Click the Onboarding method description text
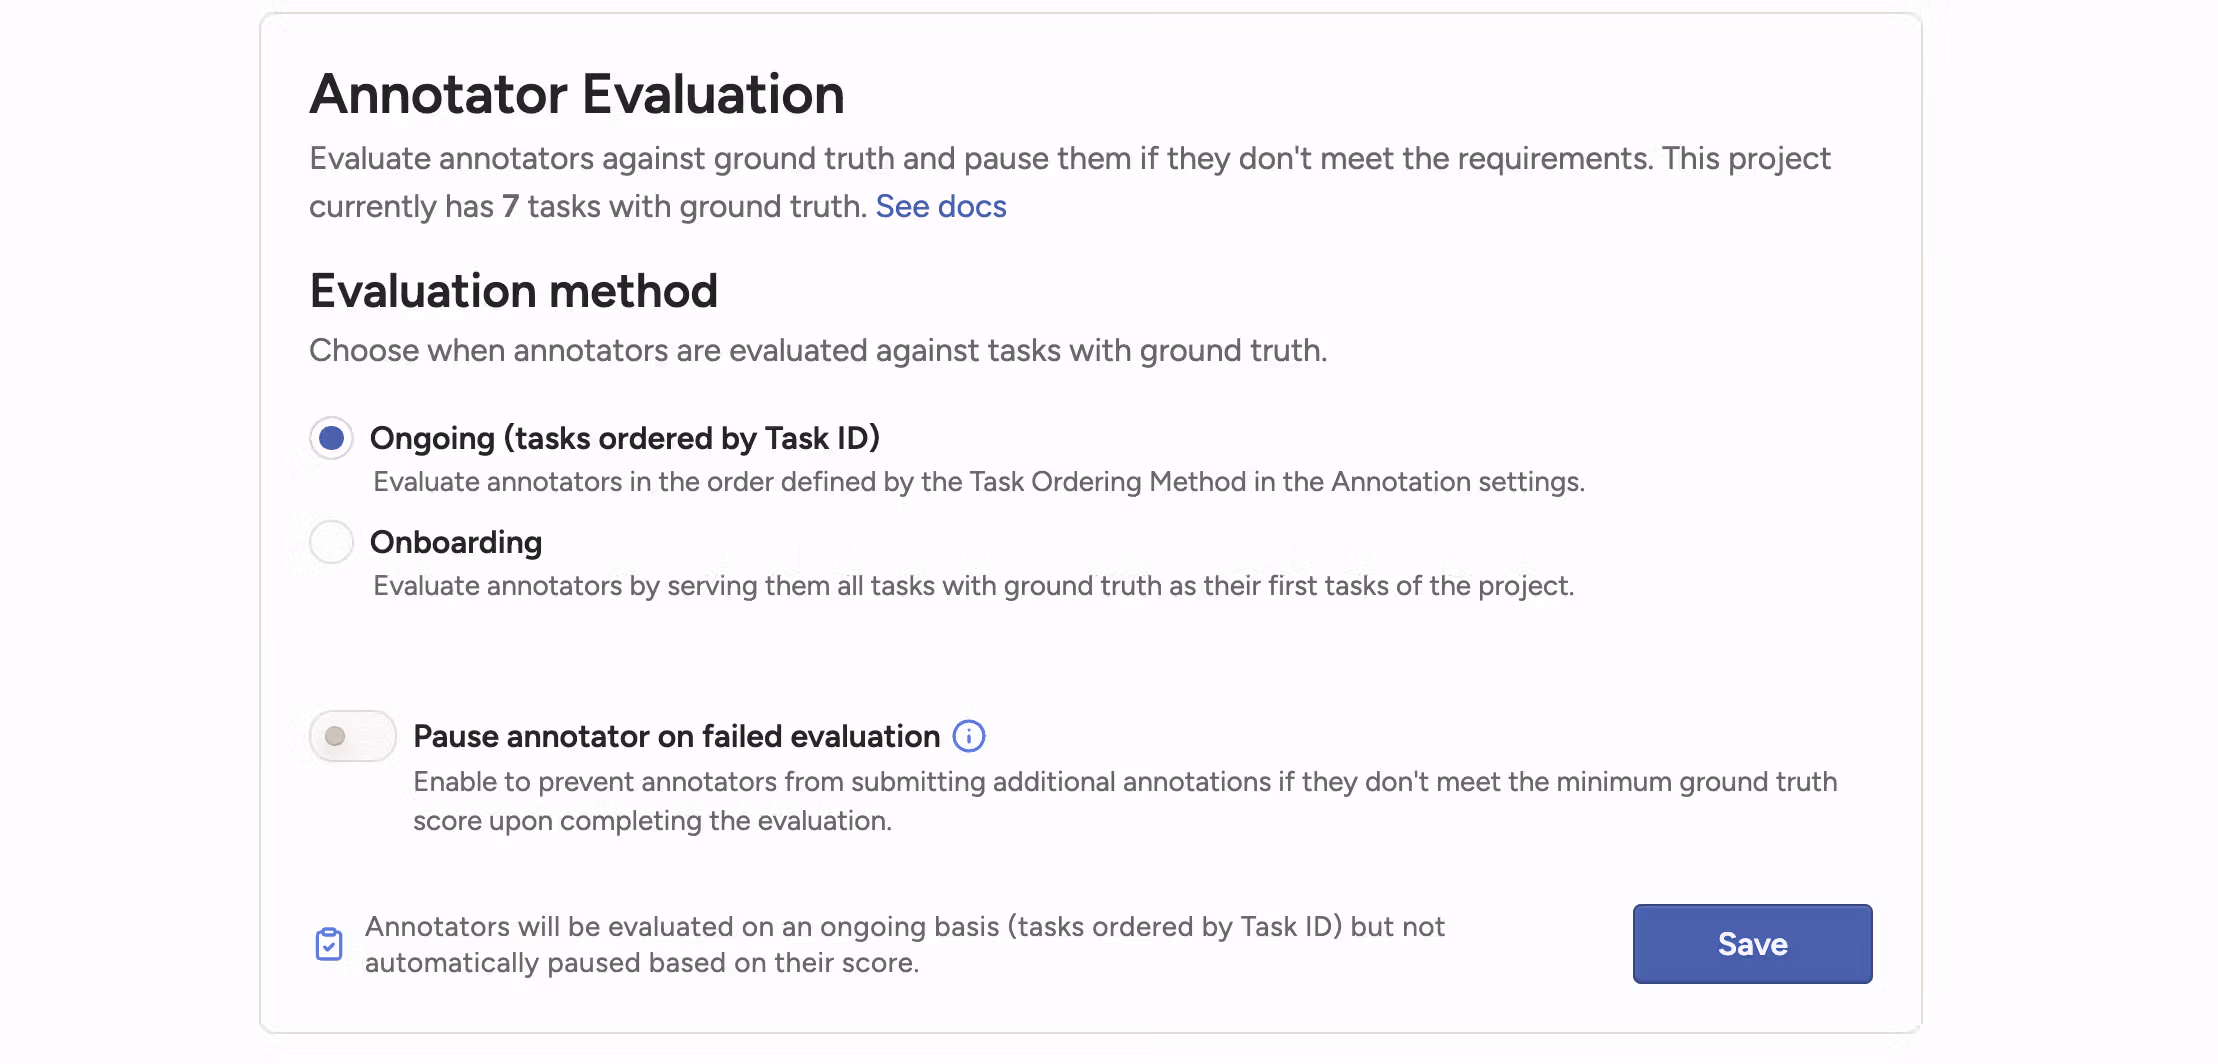Viewport: 2218px width, 1064px height. (973, 586)
